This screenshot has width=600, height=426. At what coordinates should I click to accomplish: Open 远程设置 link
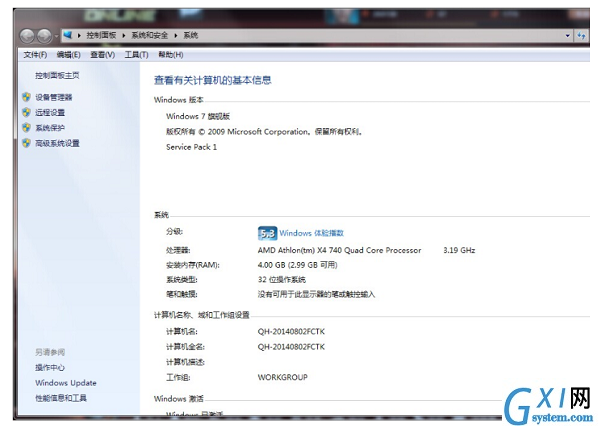pyautogui.click(x=50, y=113)
